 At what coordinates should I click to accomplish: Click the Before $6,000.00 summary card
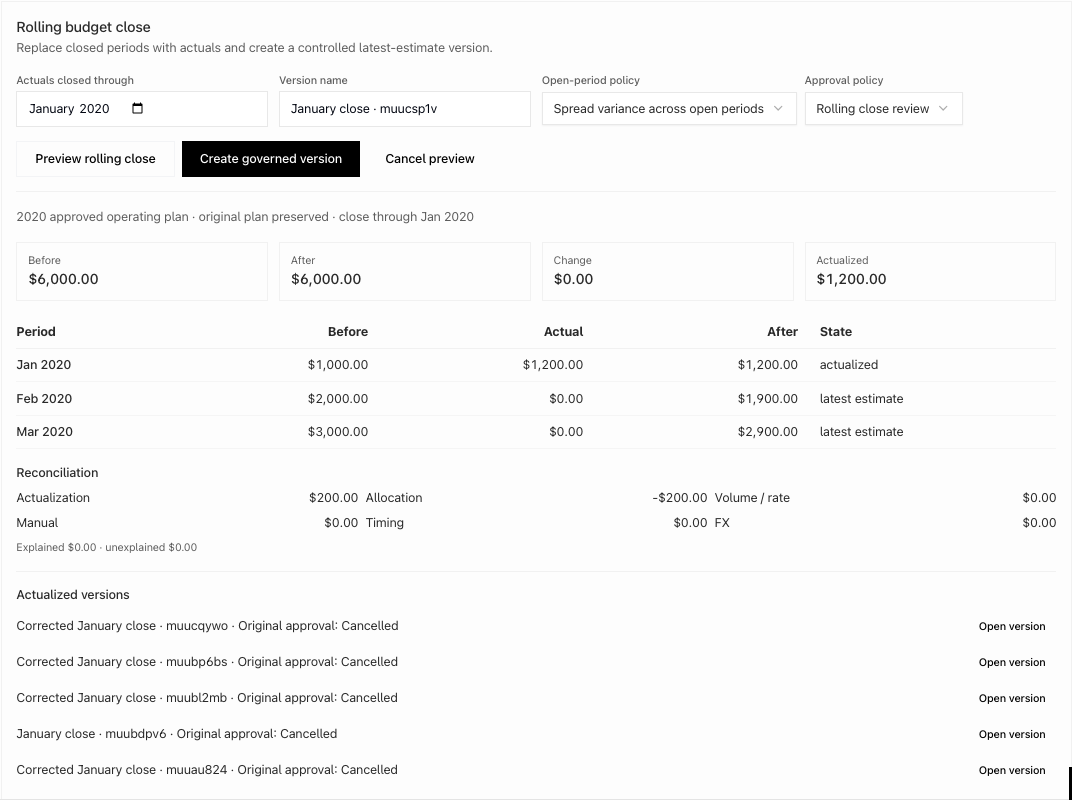[x=142, y=271]
